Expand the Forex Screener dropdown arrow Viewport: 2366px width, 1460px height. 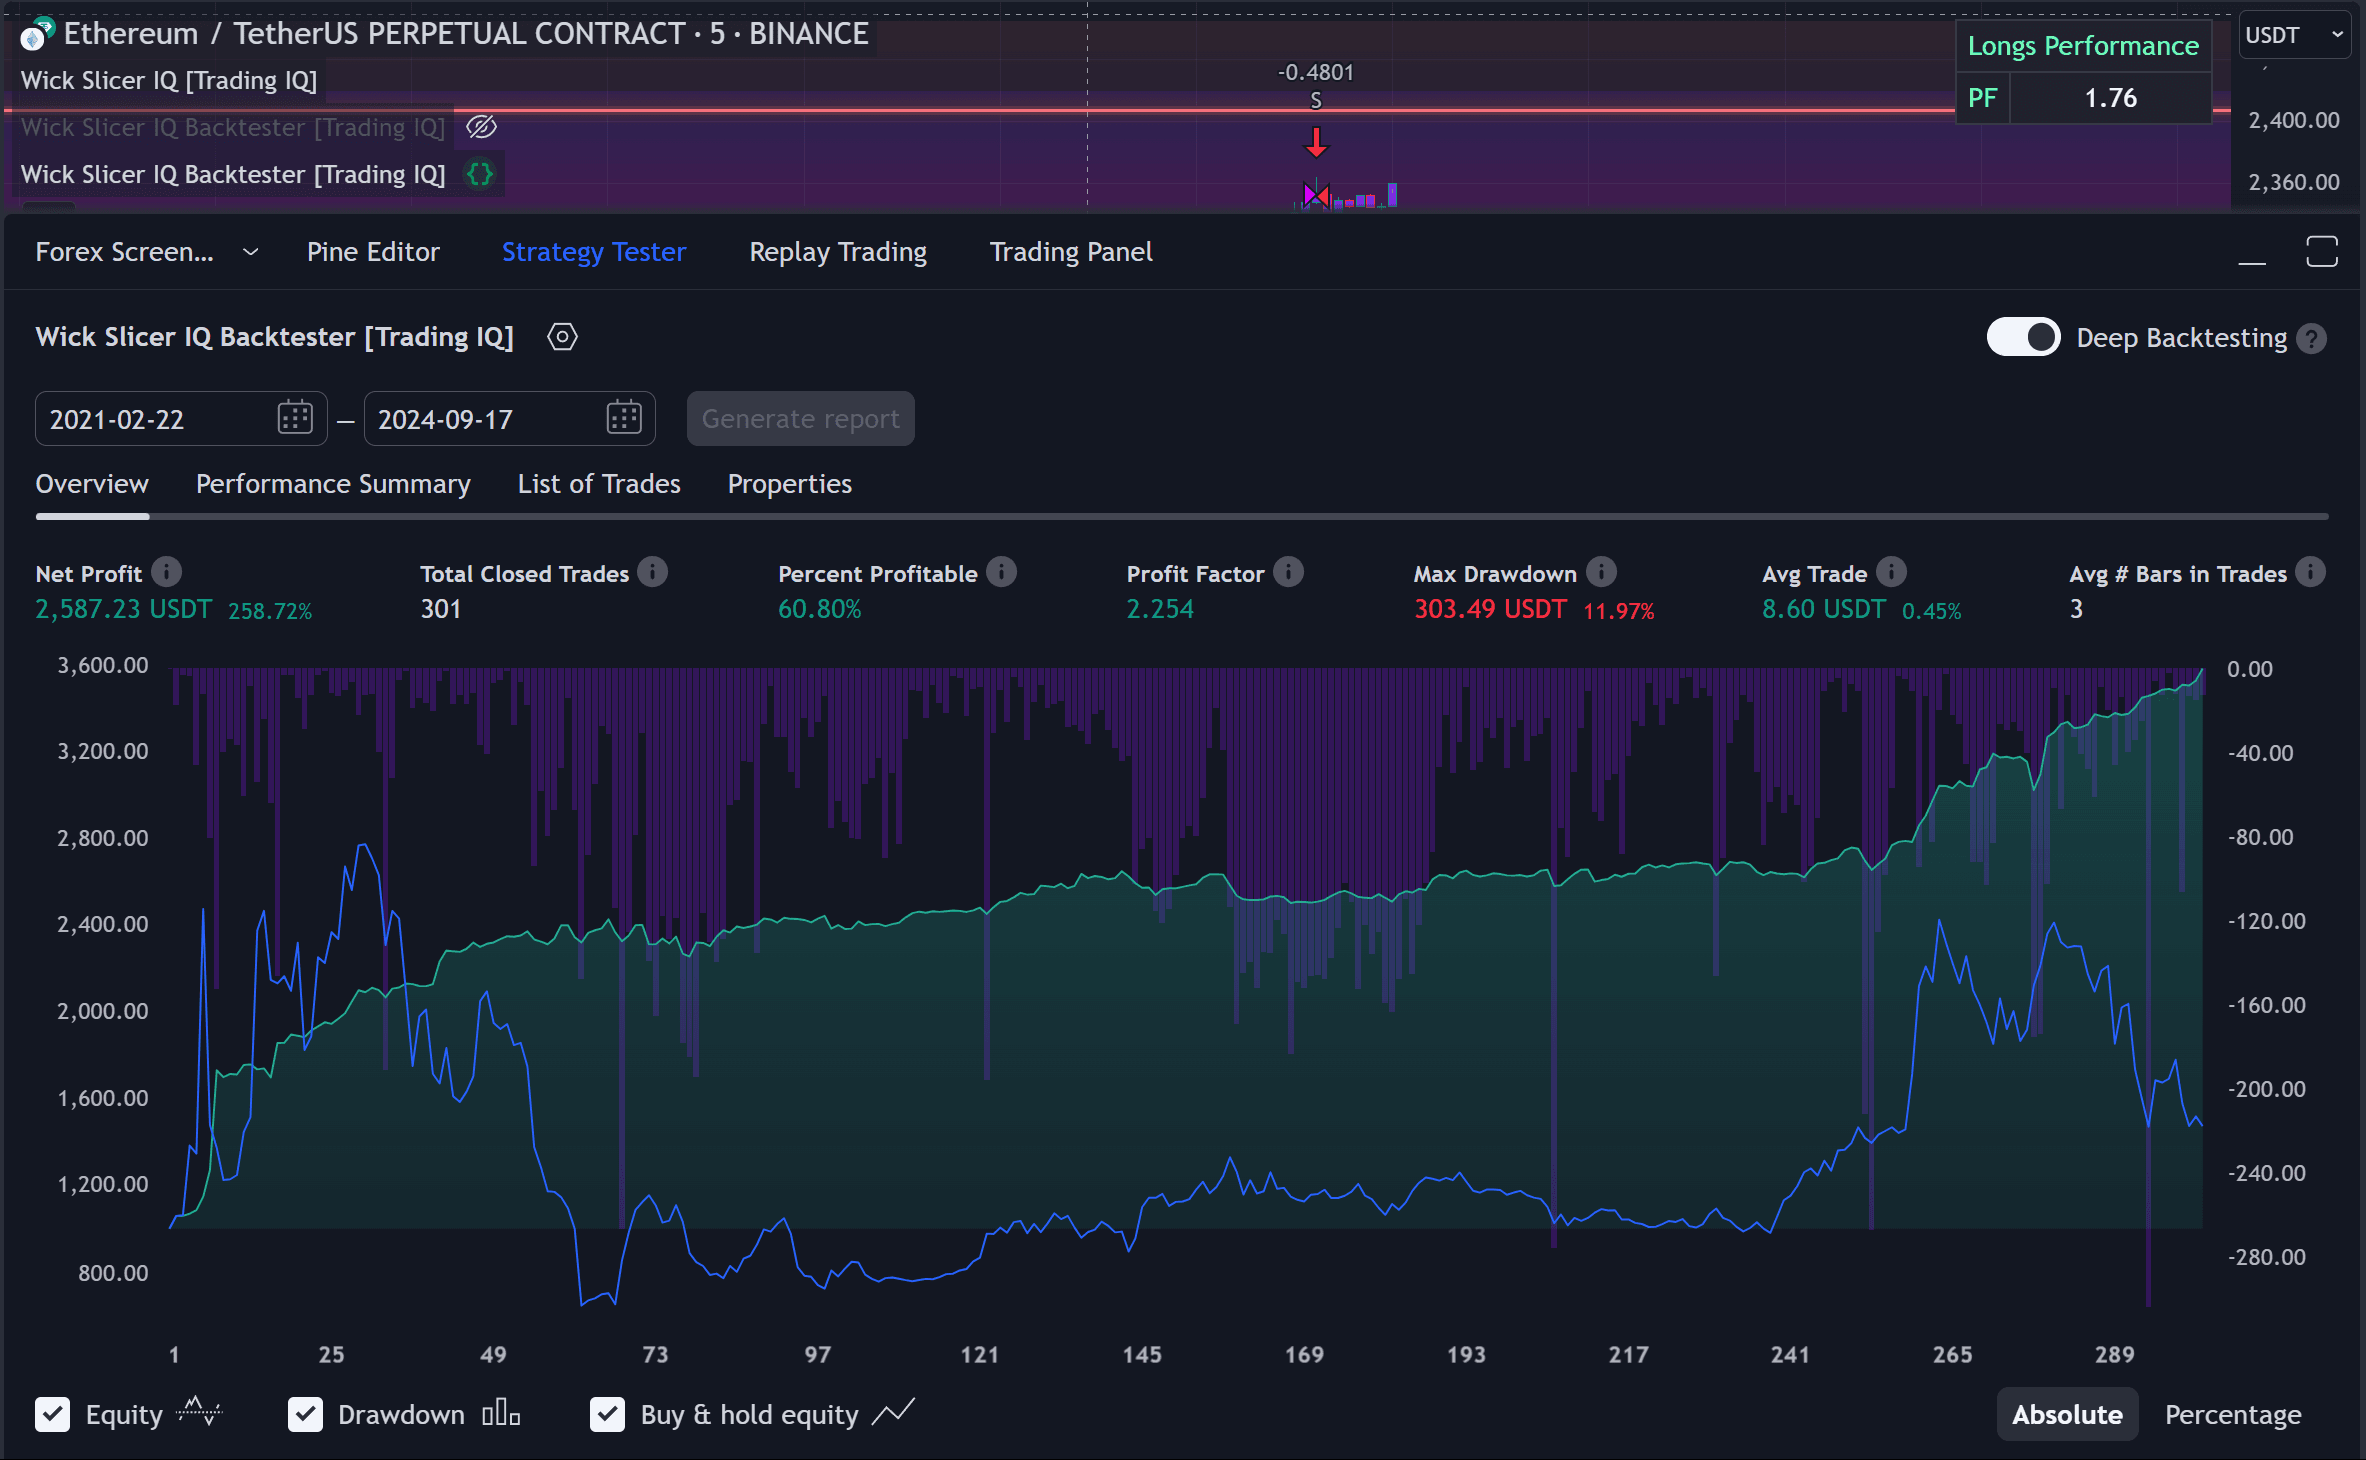pos(251,252)
